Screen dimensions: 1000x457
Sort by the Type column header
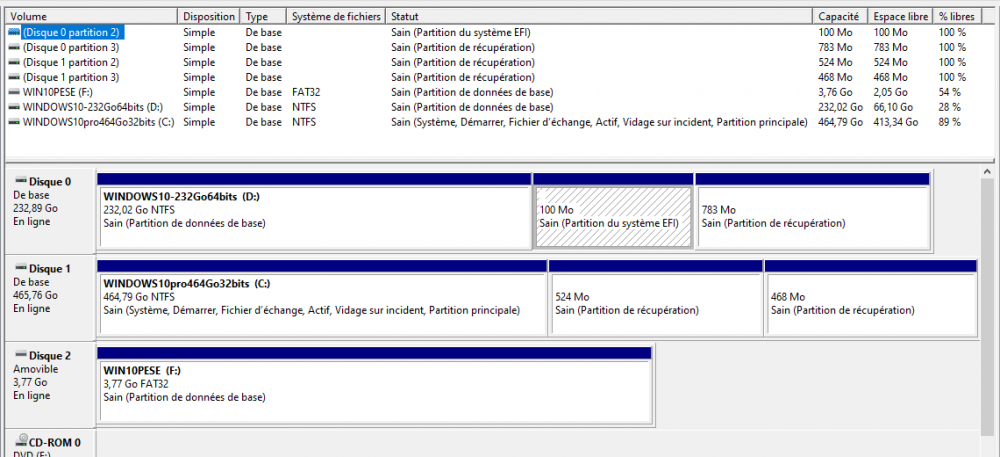(263, 17)
